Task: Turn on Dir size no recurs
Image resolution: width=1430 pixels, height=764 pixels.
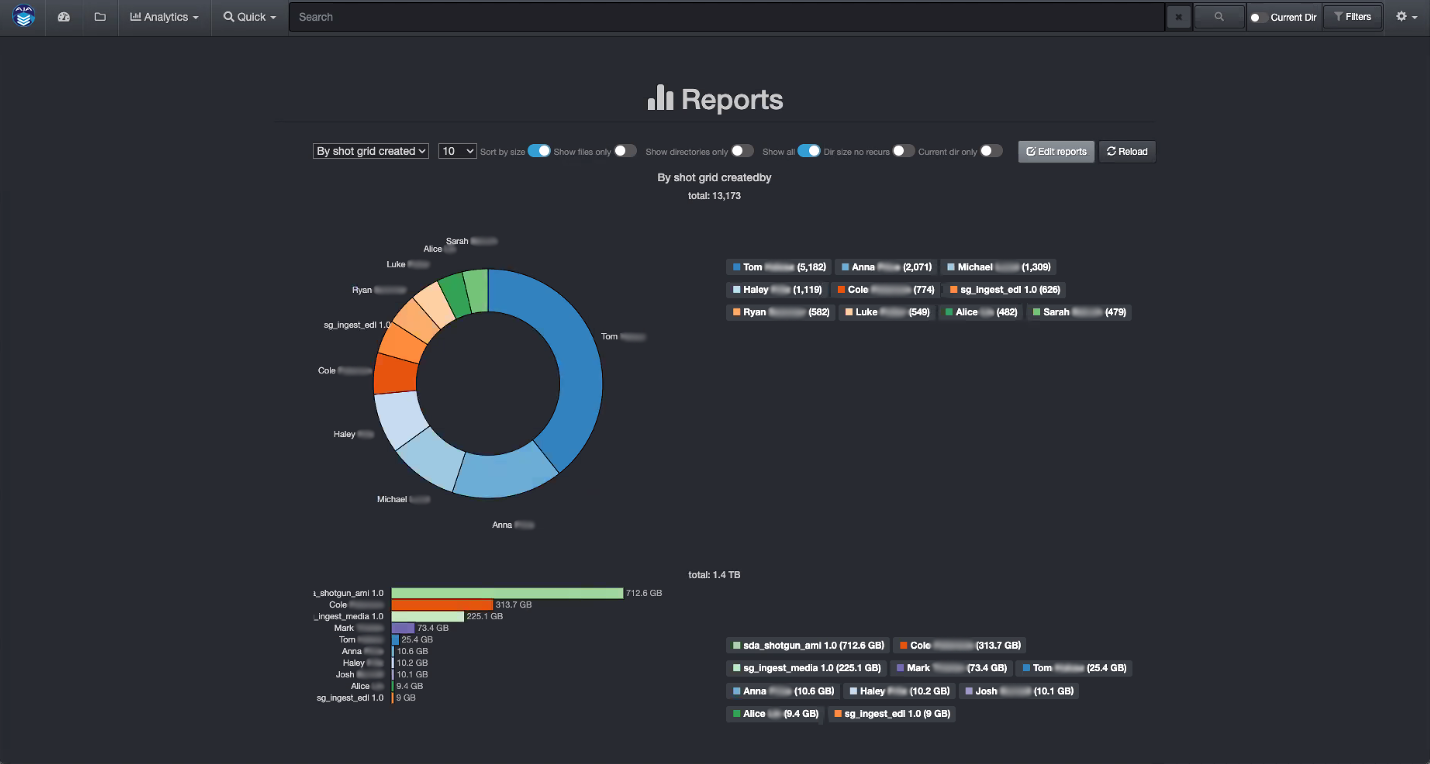Action: pos(903,150)
